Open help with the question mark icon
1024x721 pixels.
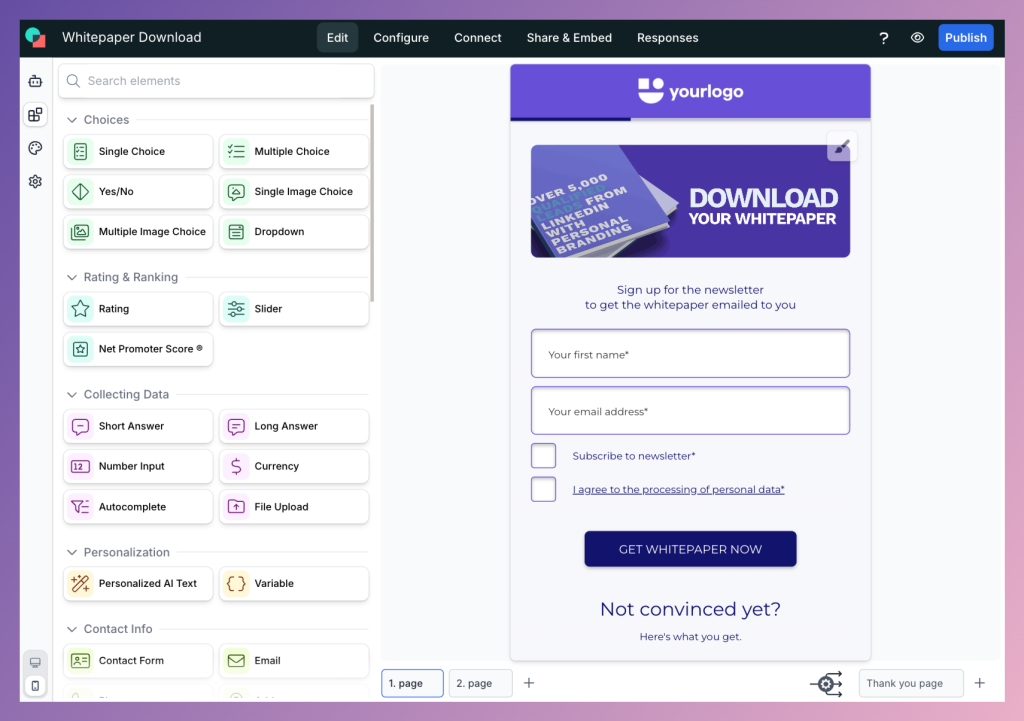click(883, 37)
